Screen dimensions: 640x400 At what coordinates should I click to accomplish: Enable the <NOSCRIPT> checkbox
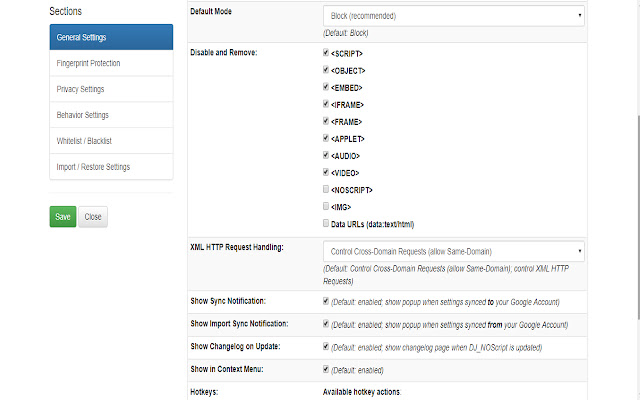(326, 189)
